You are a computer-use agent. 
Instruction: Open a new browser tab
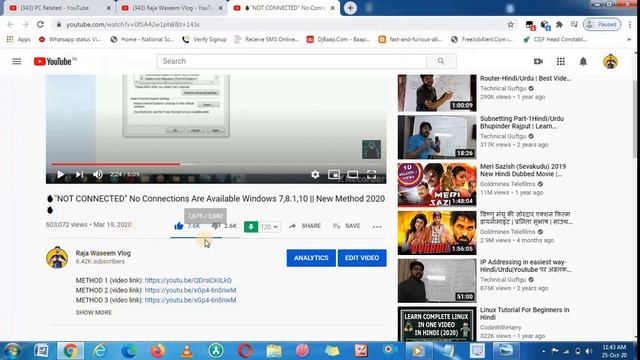[350, 8]
